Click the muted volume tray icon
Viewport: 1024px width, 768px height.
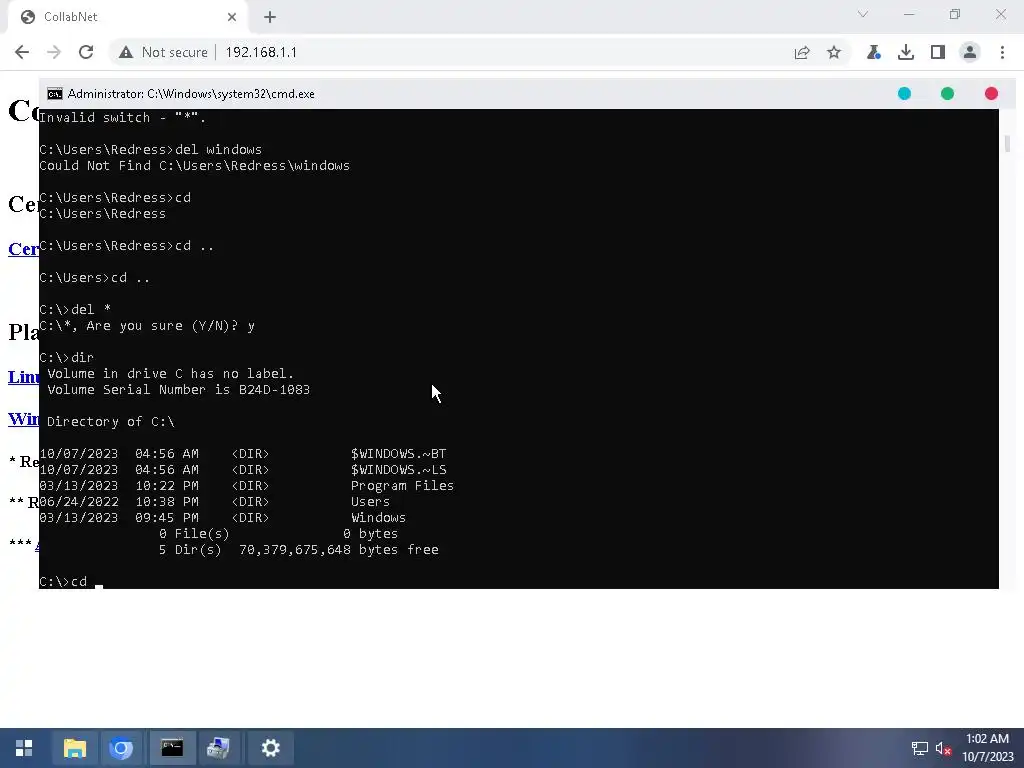943,748
